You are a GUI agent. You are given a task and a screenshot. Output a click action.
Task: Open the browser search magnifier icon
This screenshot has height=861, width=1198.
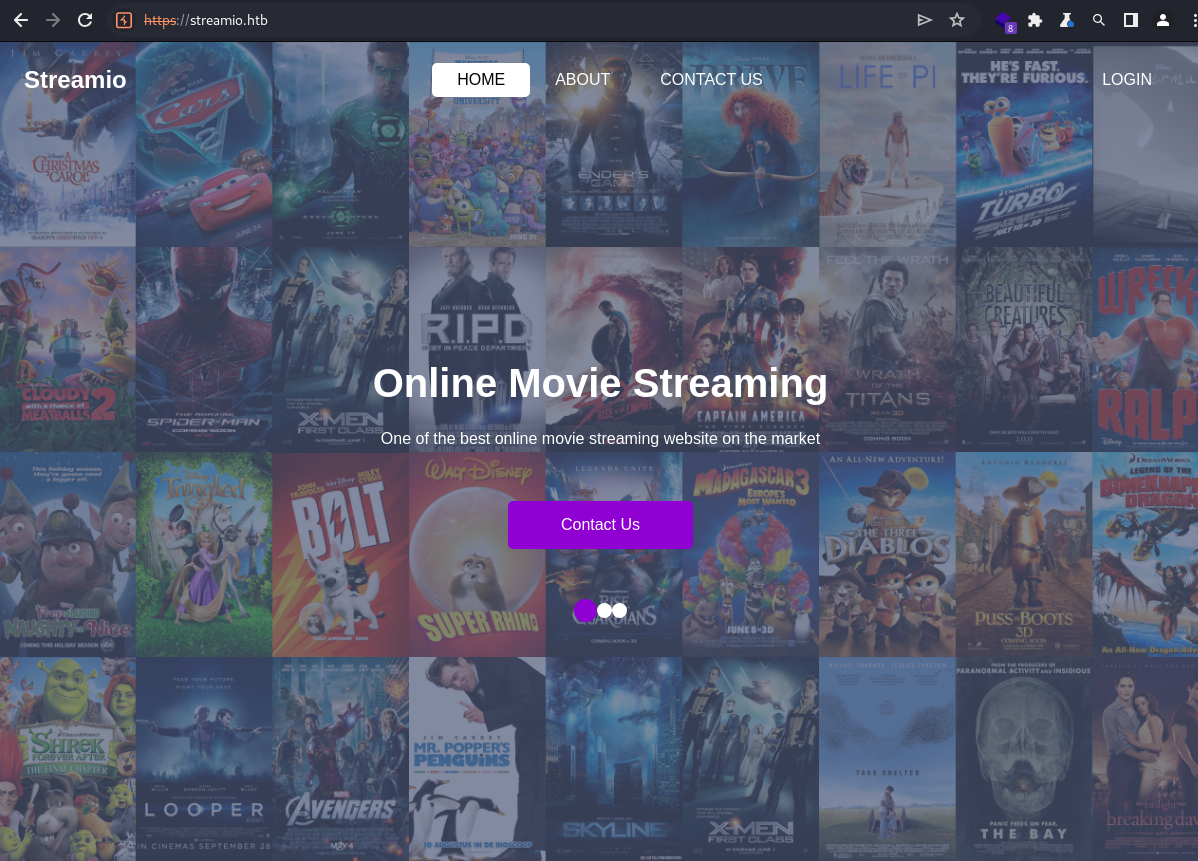tap(1099, 20)
